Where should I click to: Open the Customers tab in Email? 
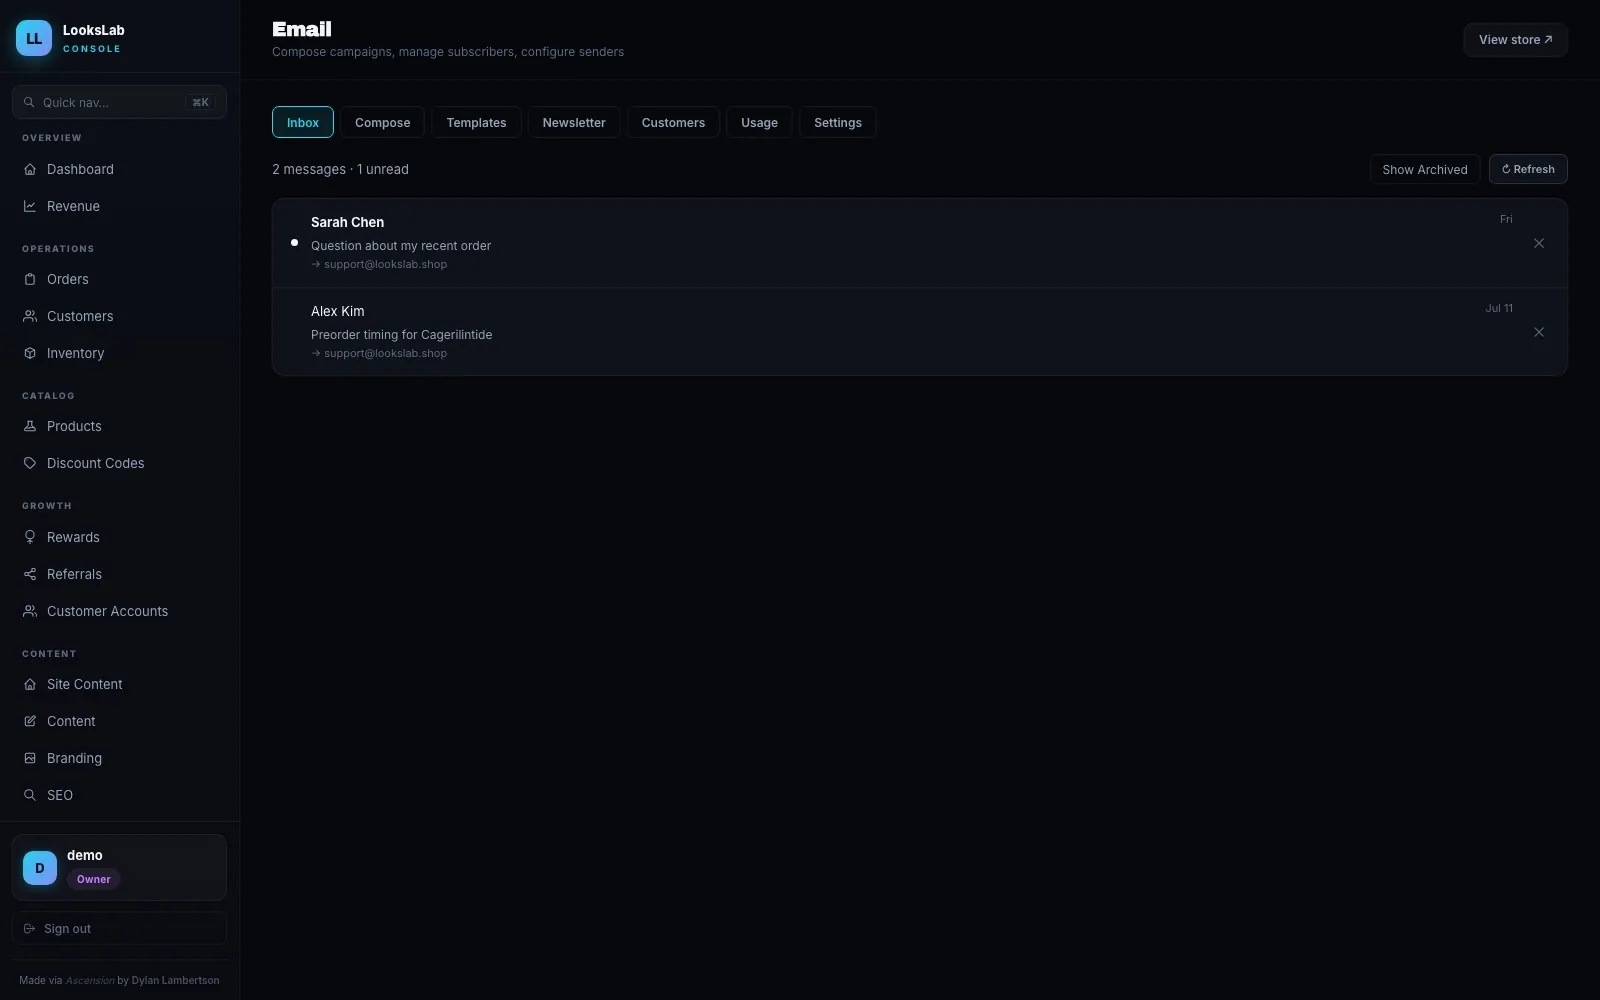[673, 122]
